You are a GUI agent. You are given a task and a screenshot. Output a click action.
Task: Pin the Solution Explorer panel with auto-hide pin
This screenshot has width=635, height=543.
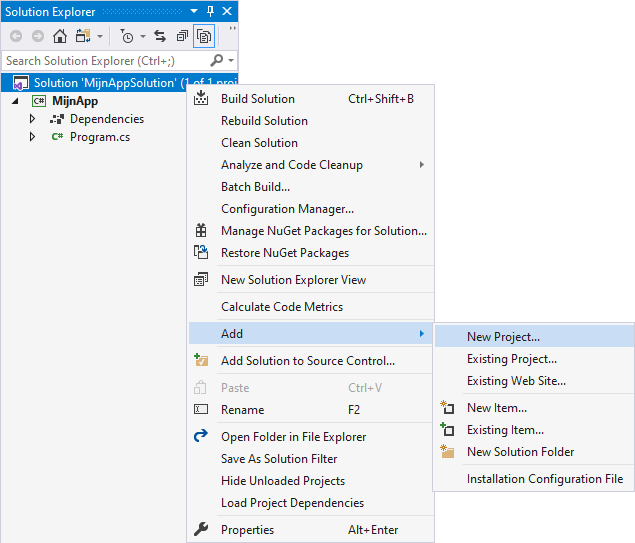[x=210, y=12]
